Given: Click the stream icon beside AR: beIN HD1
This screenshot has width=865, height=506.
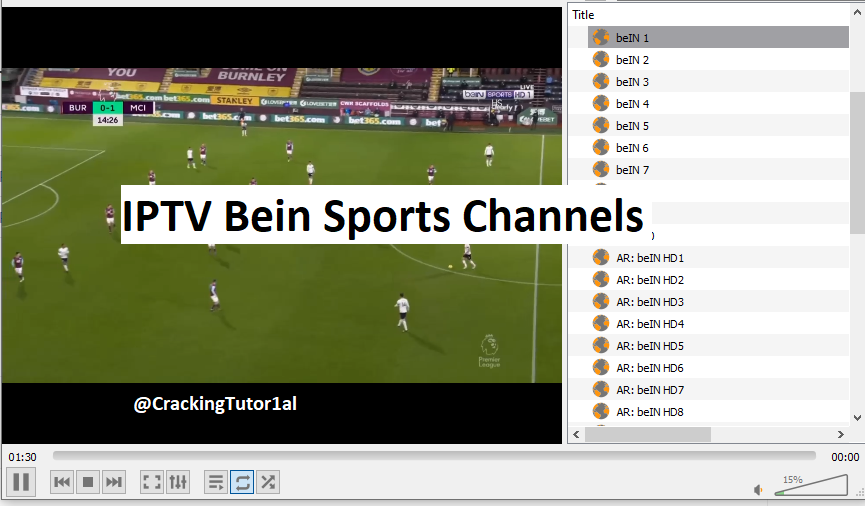Looking at the screenshot, I should 601,258.
